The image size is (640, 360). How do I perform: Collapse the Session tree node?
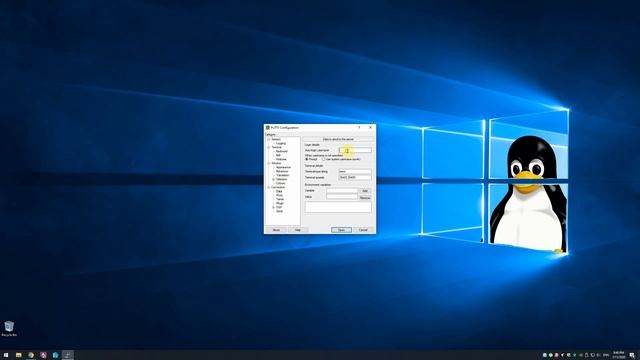point(269,139)
